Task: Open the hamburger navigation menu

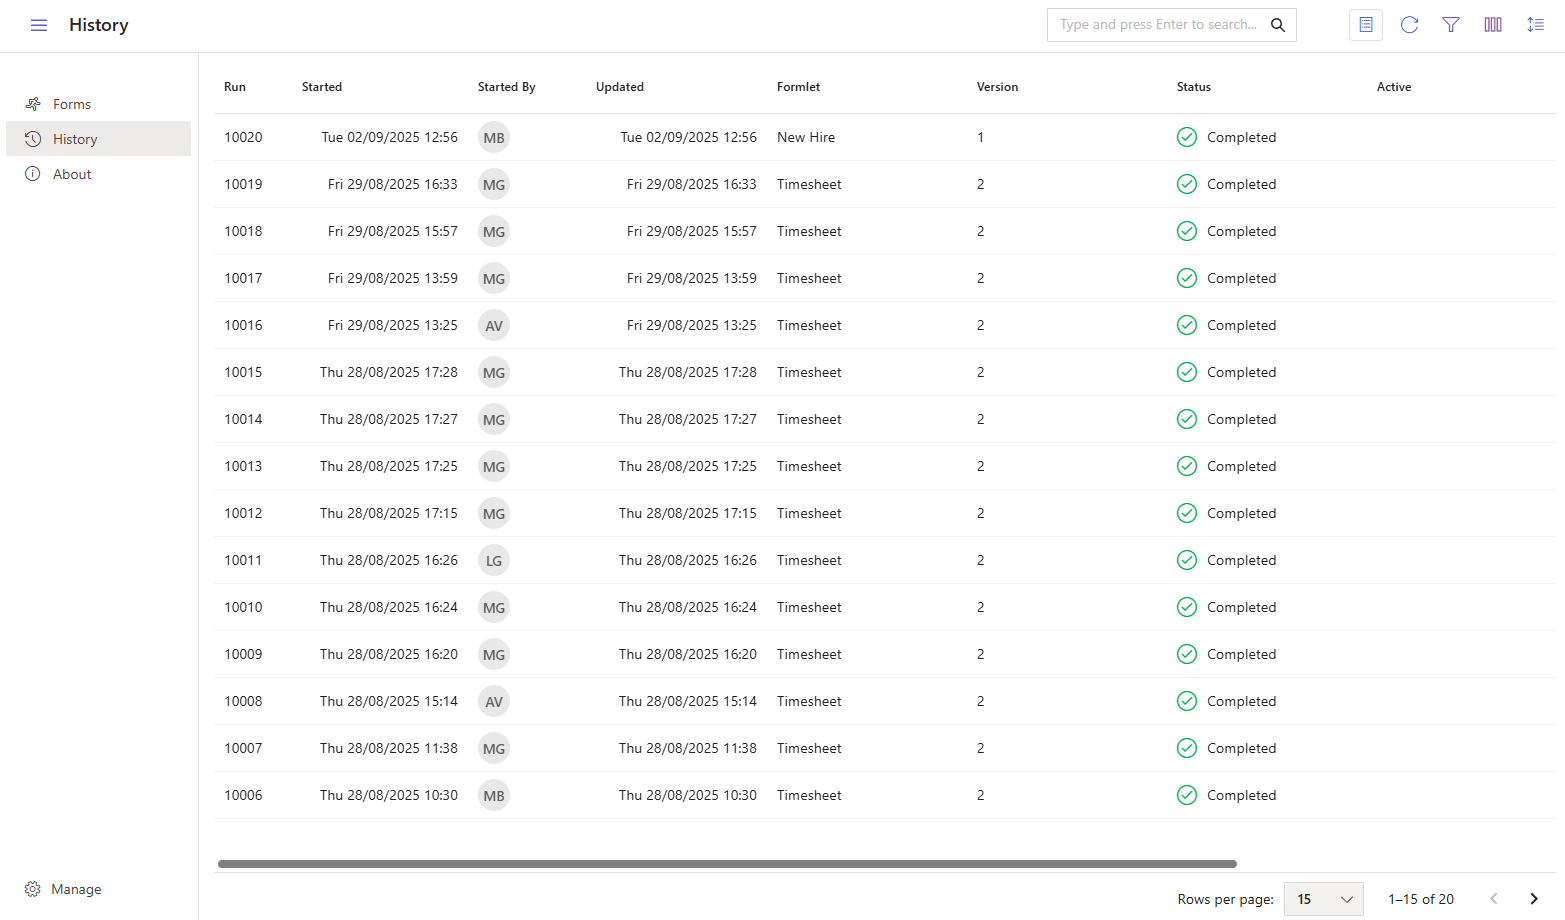Action: pos(39,25)
